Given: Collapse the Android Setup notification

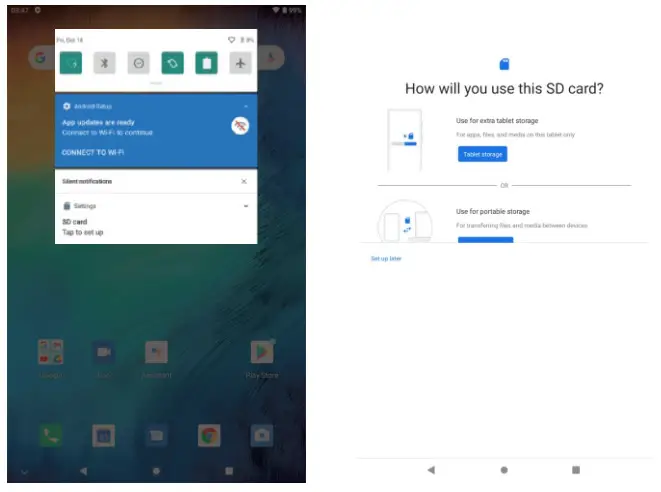Looking at the screenshot, I should click(x=246, y=106).
